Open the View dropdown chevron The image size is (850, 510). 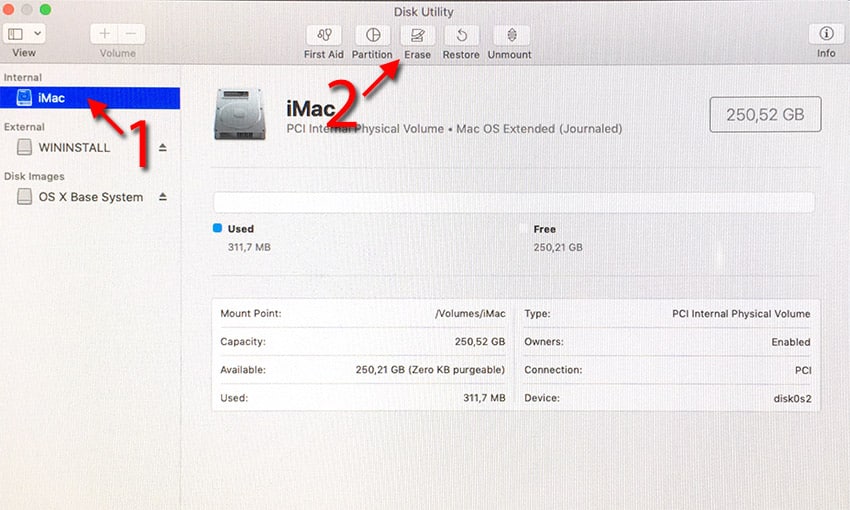point(38,34)
